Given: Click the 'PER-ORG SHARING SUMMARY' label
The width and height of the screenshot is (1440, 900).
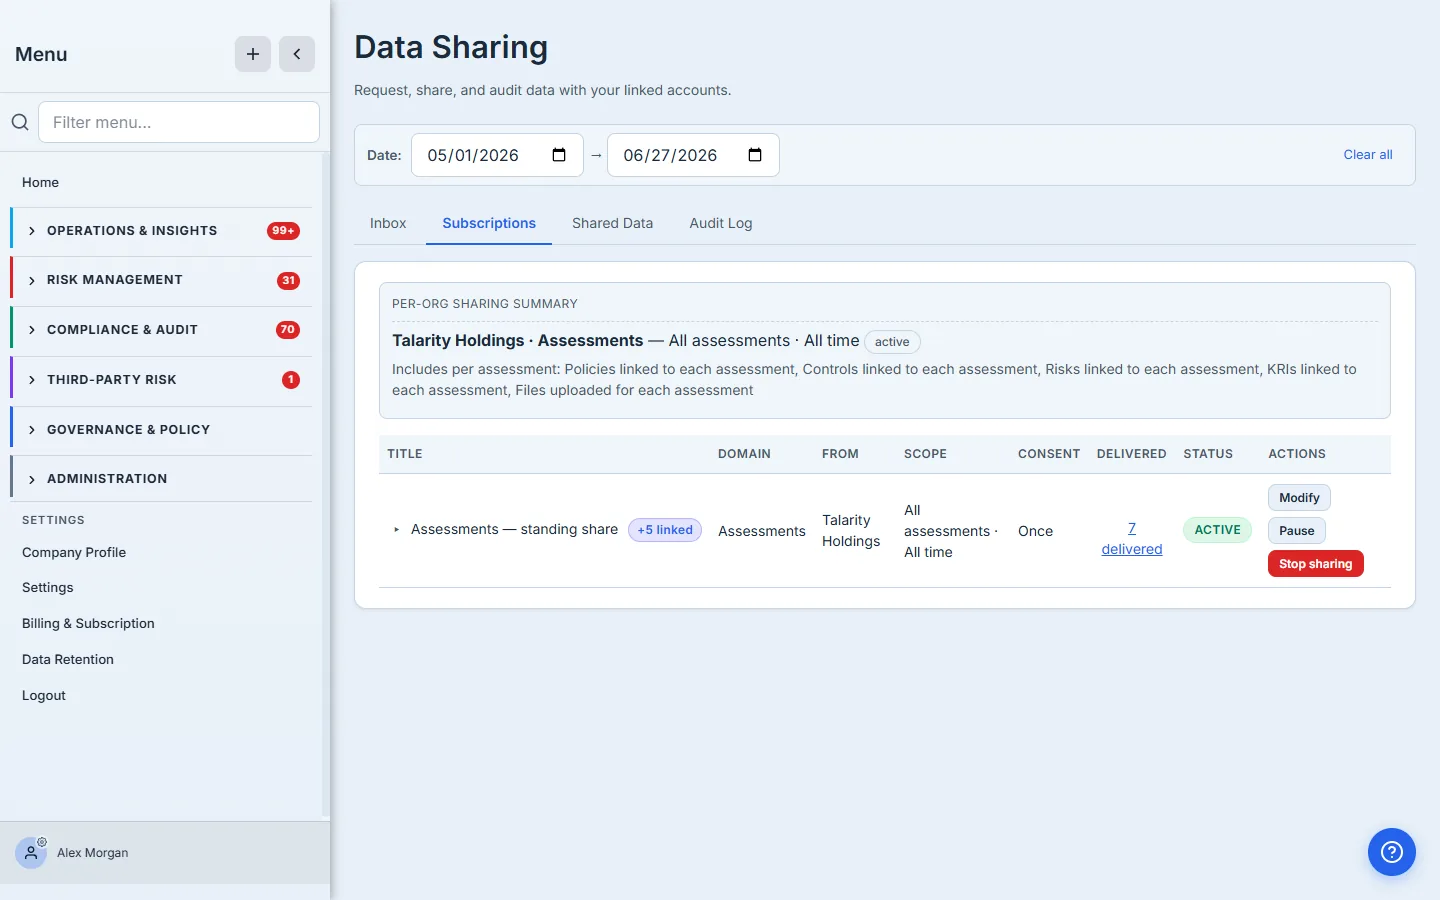Looking at the screenshot, I should pyautogui.click(x=485, y=304).
